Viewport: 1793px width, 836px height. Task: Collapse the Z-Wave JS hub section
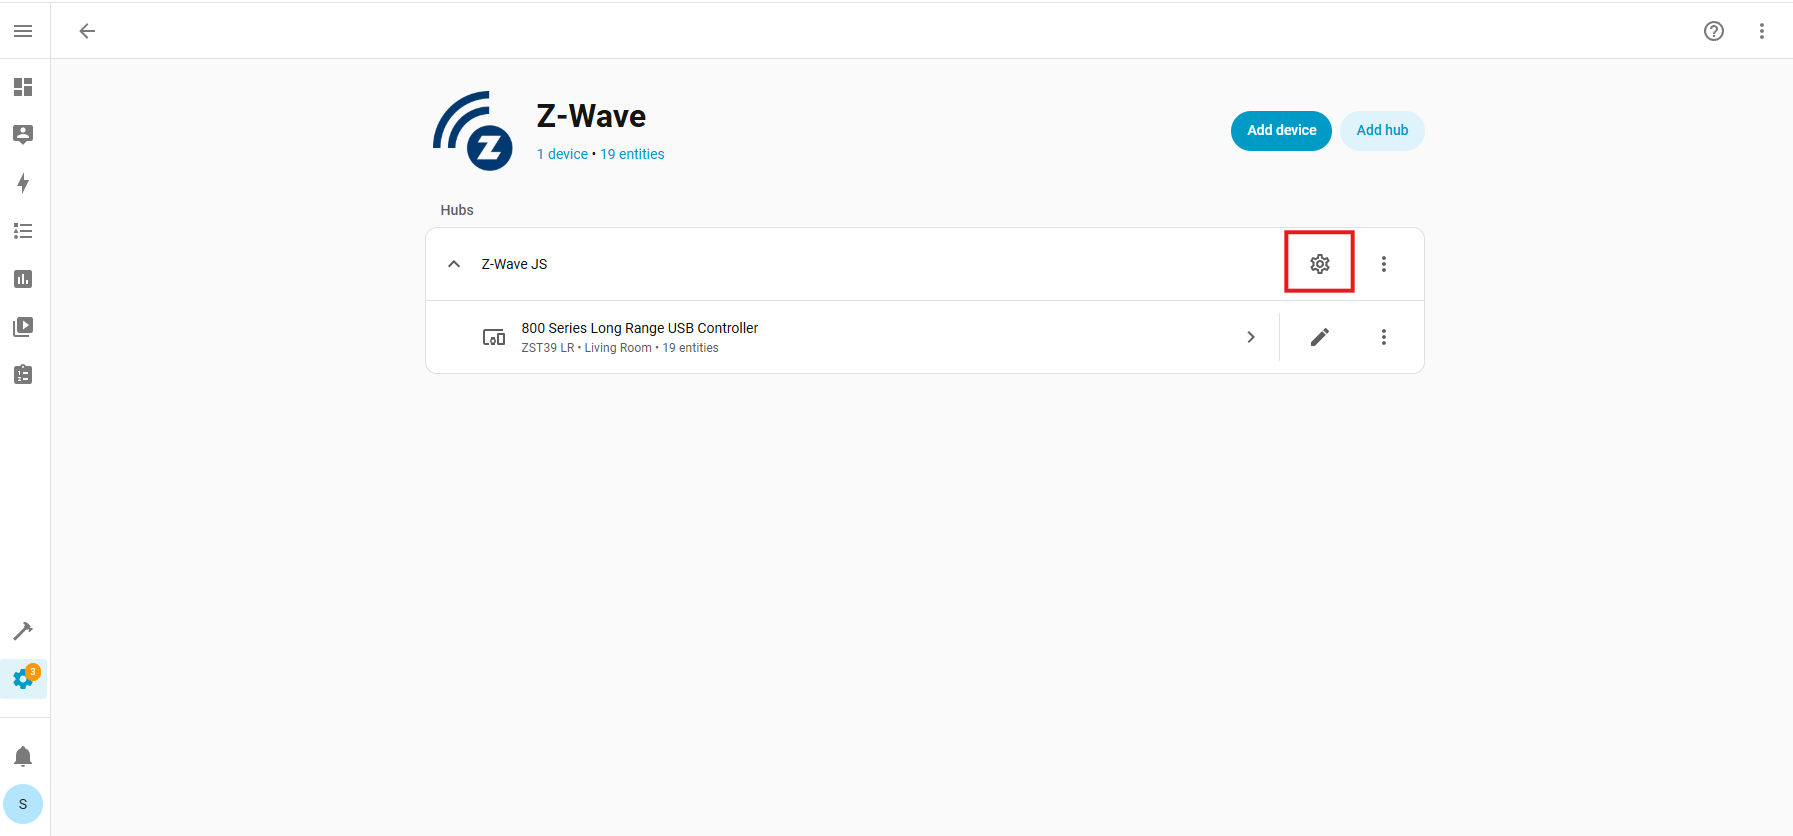pos(454,264)
